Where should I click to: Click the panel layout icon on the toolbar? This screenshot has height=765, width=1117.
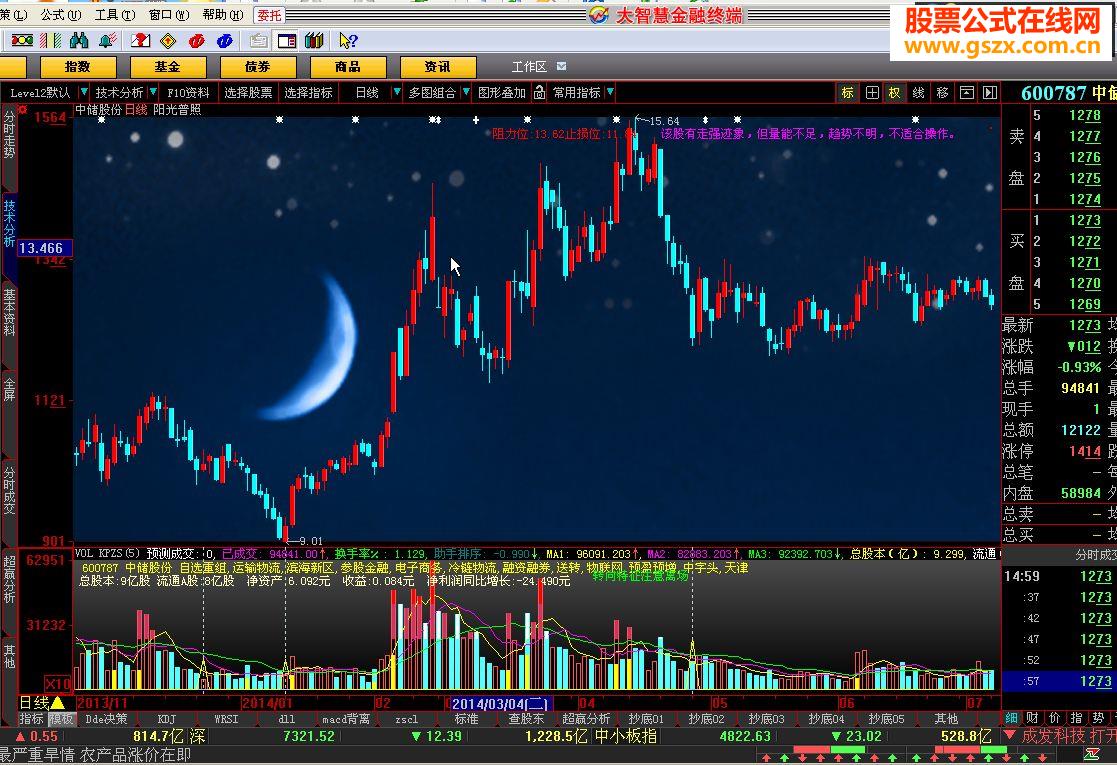tap(285, 41)
